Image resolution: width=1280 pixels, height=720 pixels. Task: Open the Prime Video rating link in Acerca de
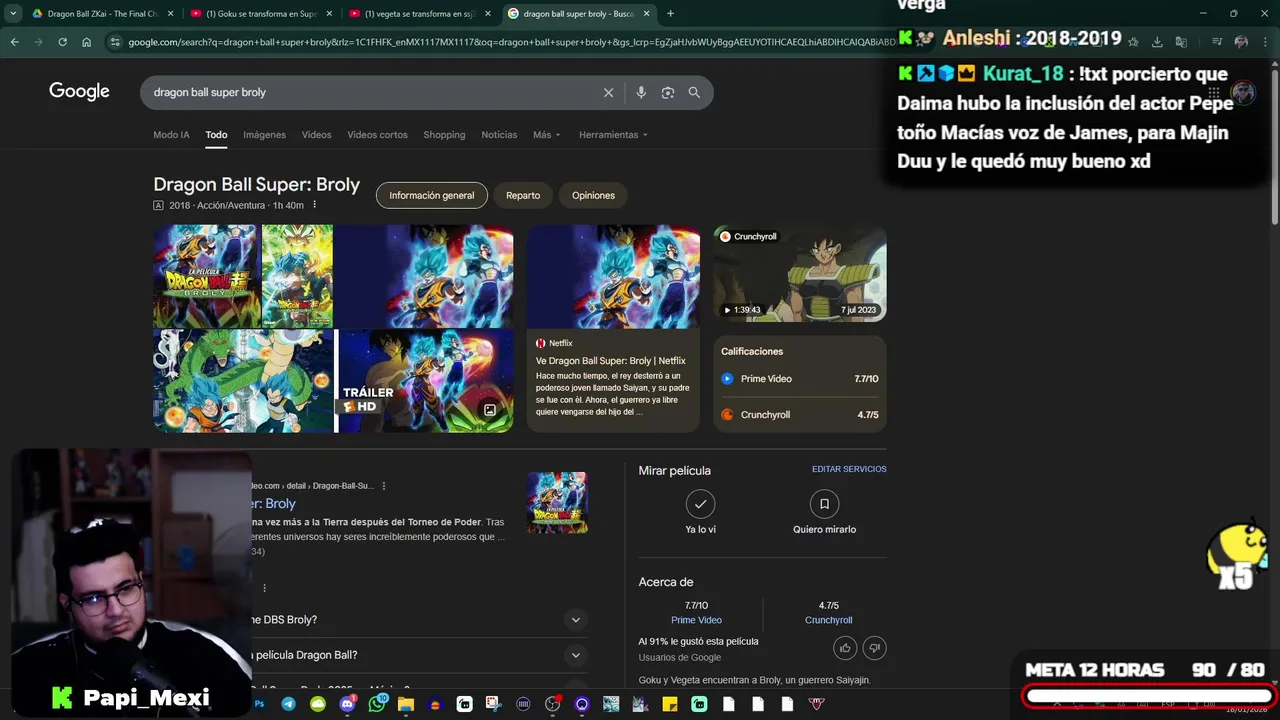click(696, 620)
